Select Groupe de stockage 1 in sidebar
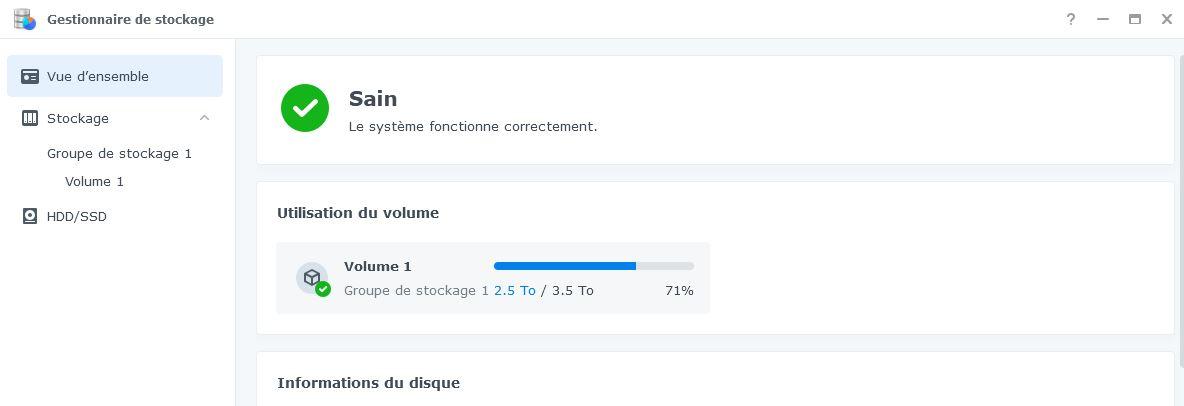Viewport: 1184px width, 406px height. coord(119,153)
